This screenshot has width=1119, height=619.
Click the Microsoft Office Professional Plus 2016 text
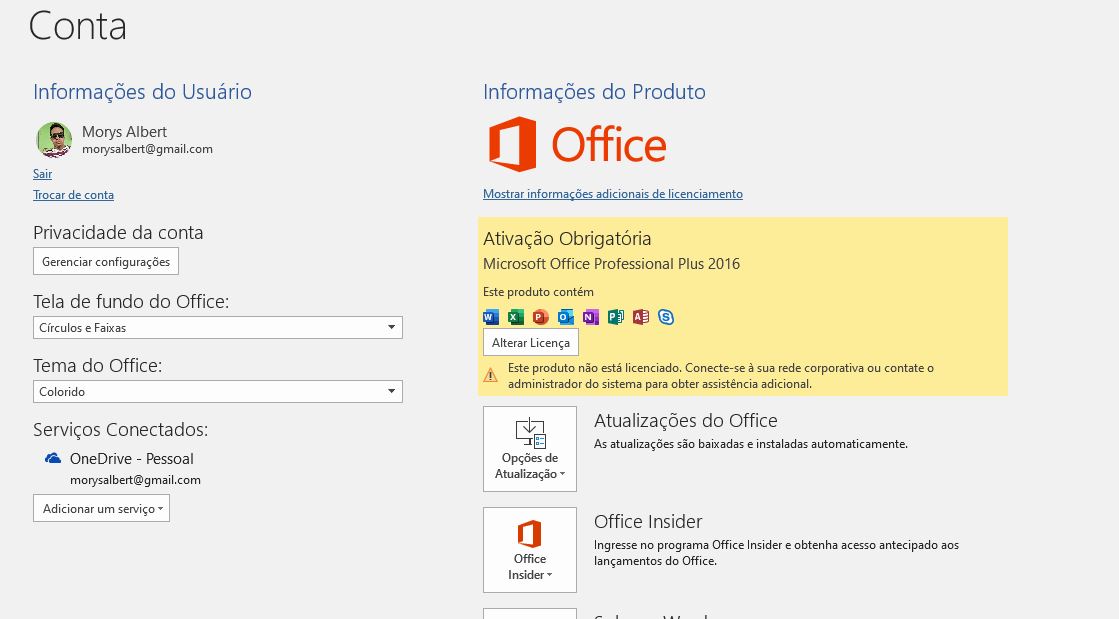(612, 263)
